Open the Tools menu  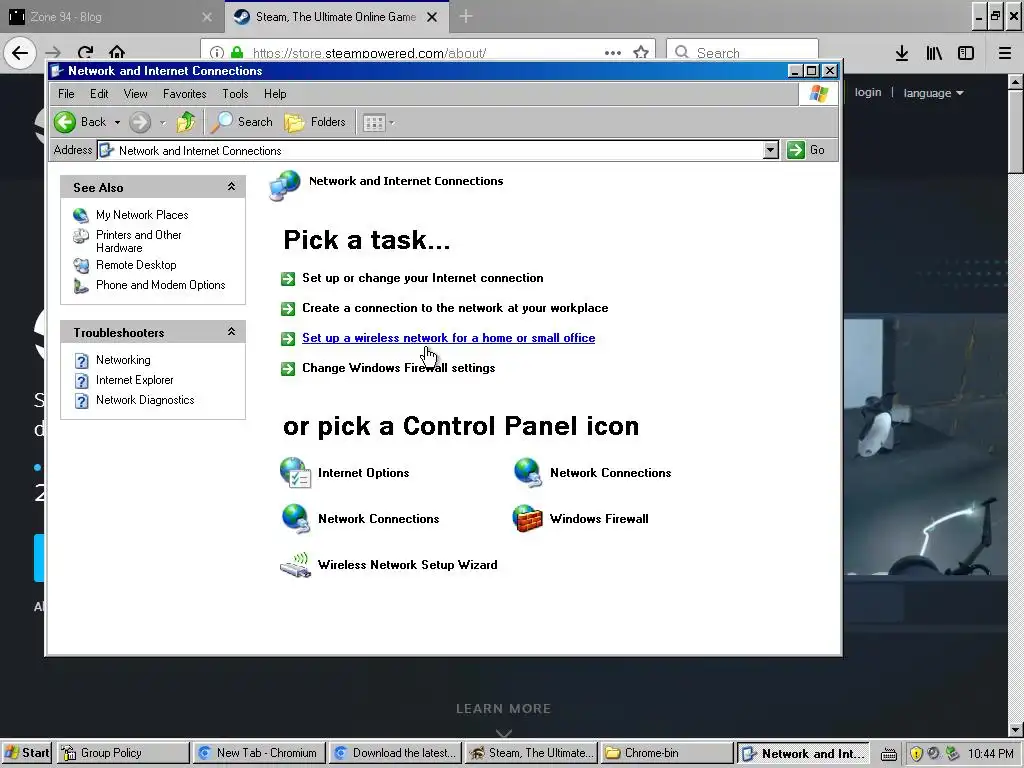235,94
